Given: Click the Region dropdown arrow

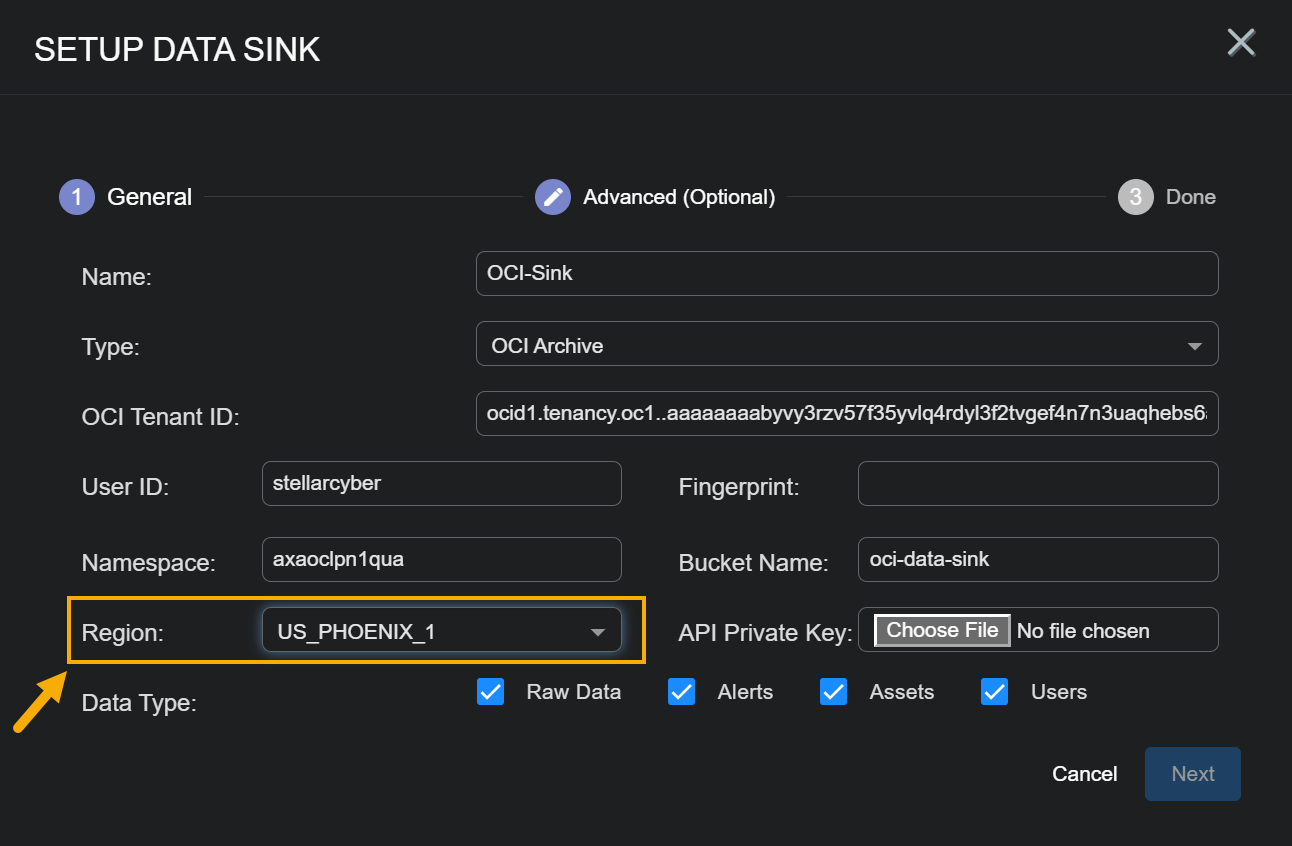Looking at the screenshot, I should pyautogui.click(x=598, y=632).
